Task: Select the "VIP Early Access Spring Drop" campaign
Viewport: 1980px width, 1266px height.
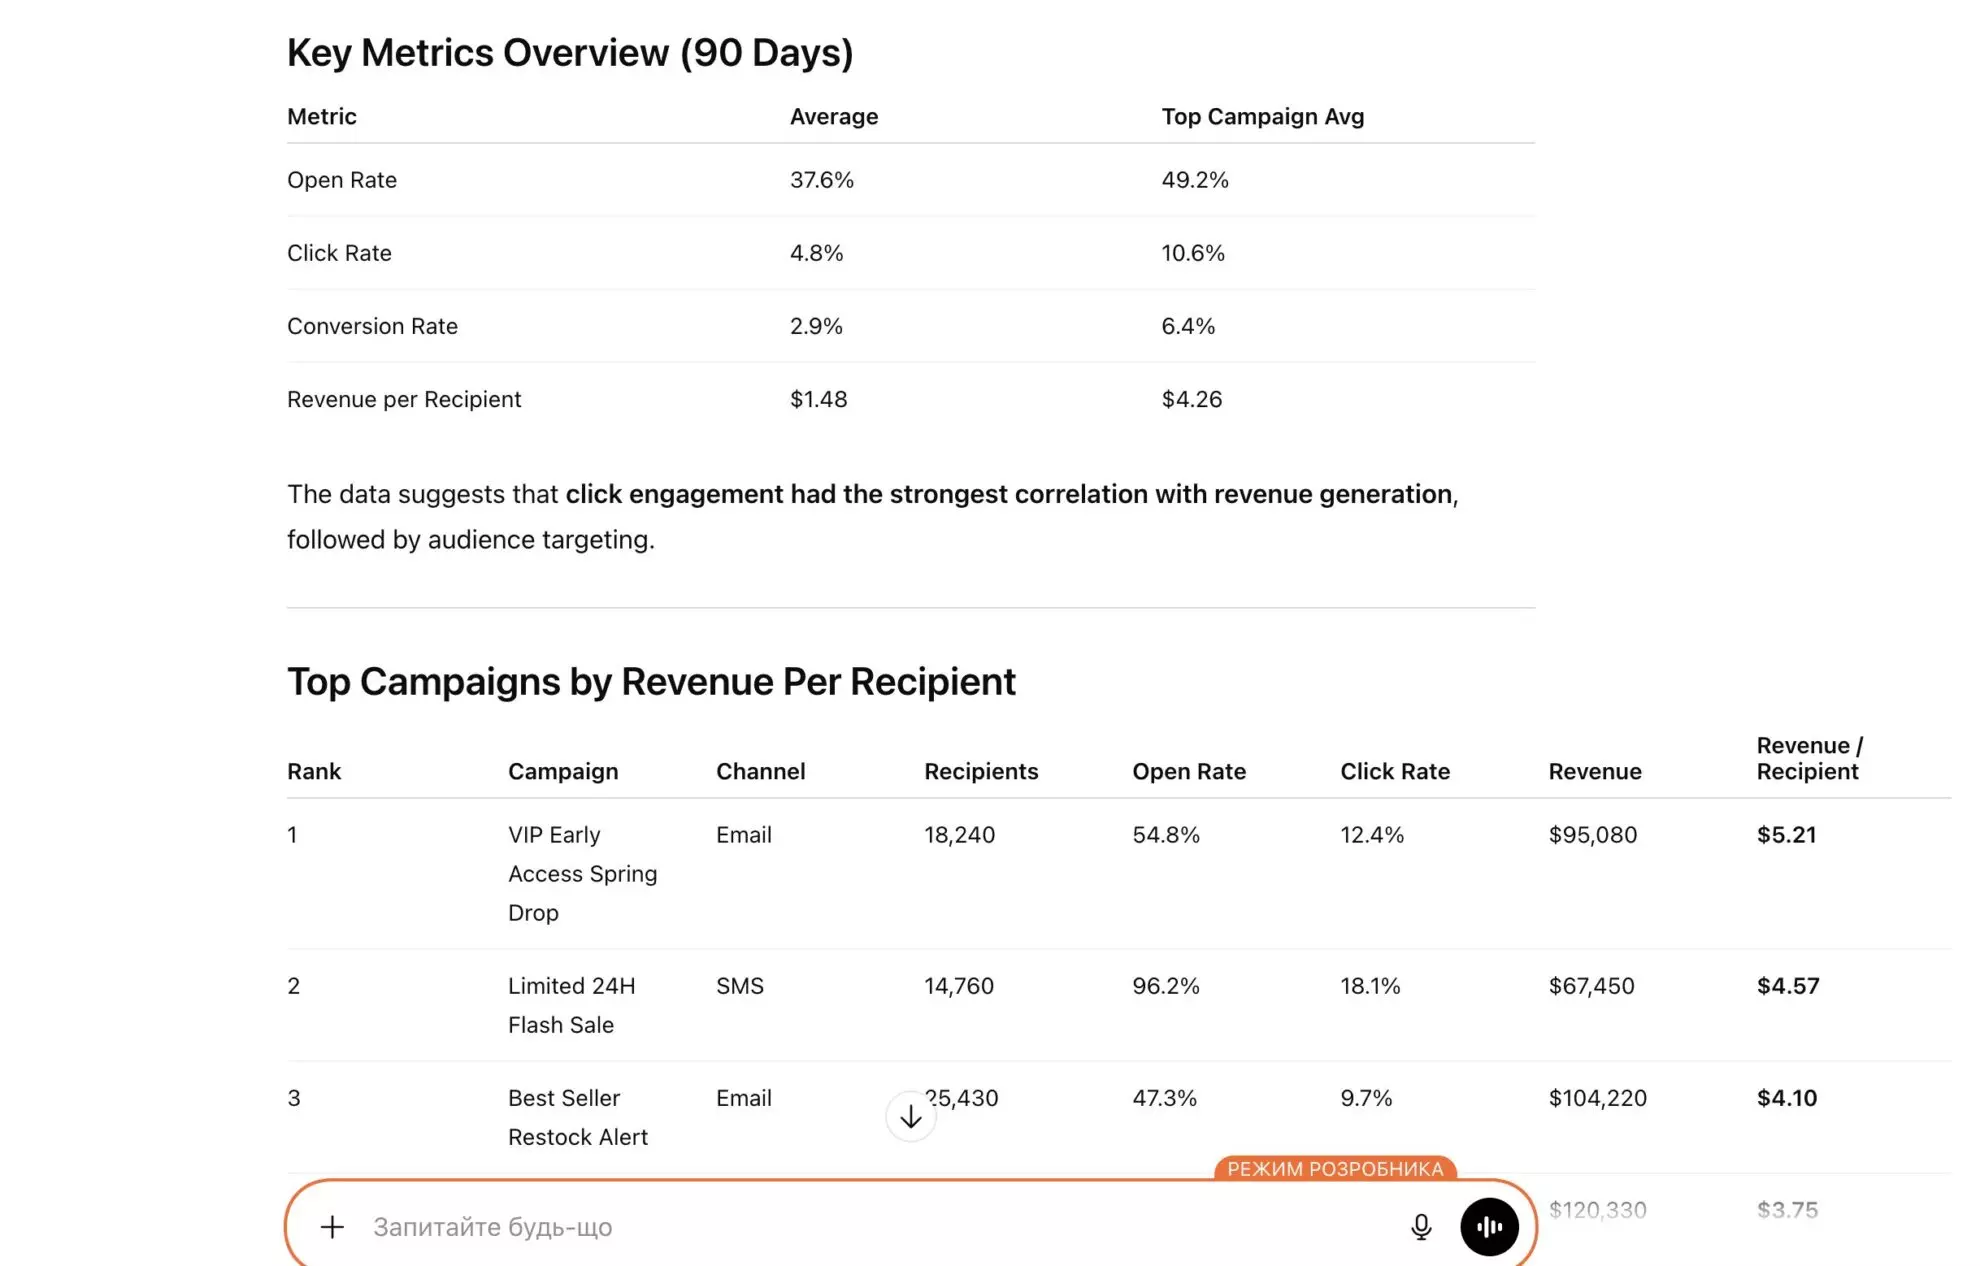Action: [x=582, y=873]
